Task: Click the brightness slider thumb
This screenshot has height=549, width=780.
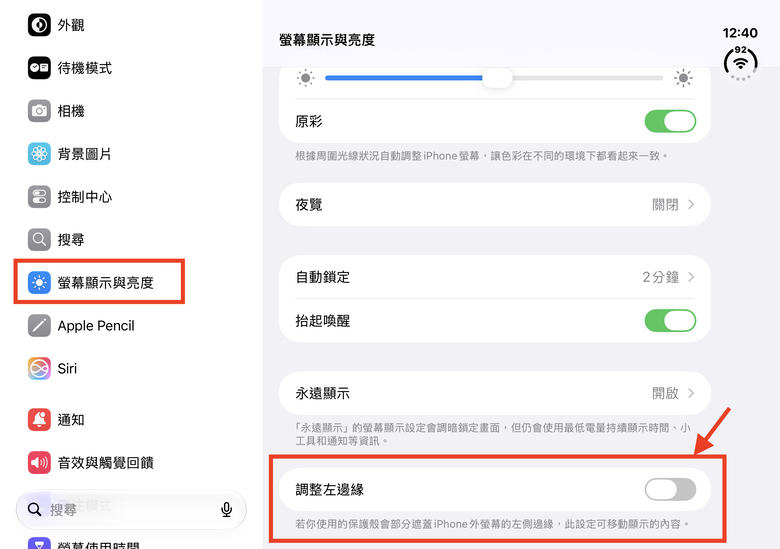Action: pos(497,78)
